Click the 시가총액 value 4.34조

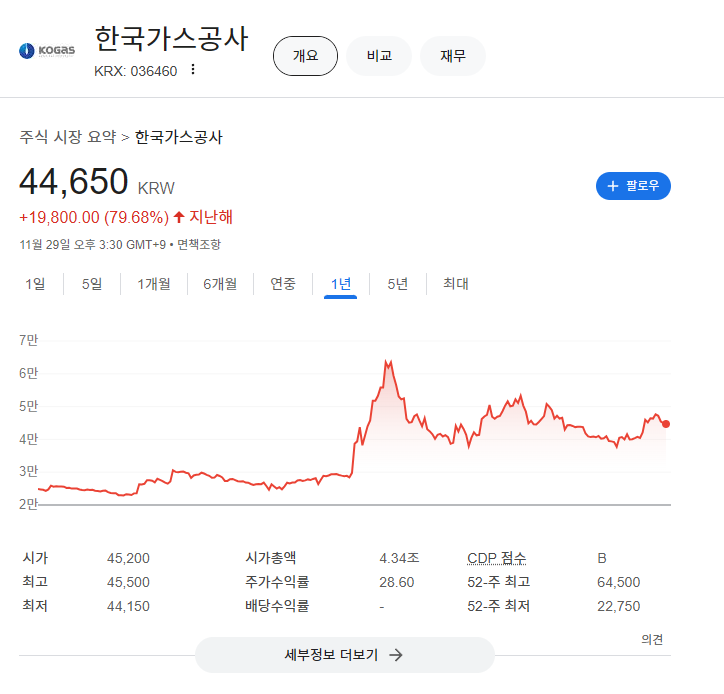[399, 558]
